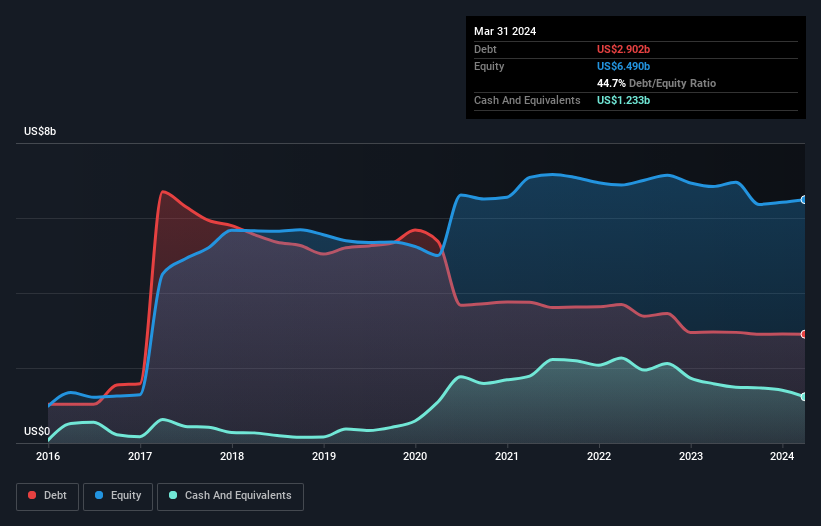The width and height of the screenshot is (821, 526).
Task: Click the US$8b y-axis label
Action: click(x=40, y=131)
